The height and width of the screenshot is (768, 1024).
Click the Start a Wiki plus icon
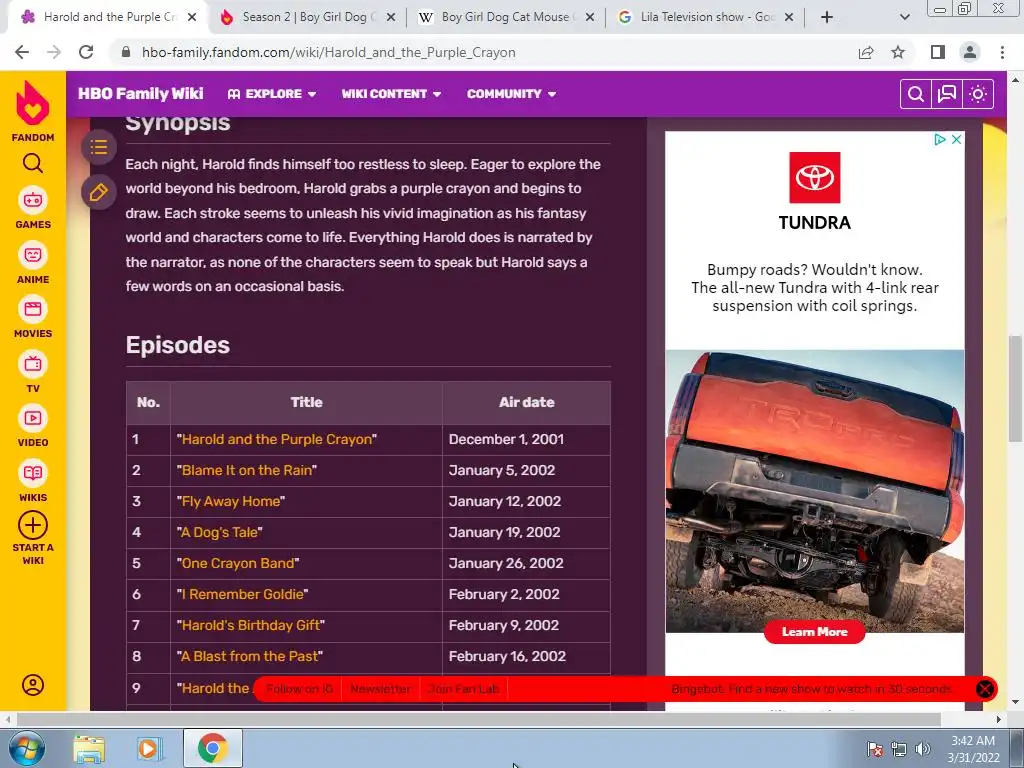click(x=33, y=525)
